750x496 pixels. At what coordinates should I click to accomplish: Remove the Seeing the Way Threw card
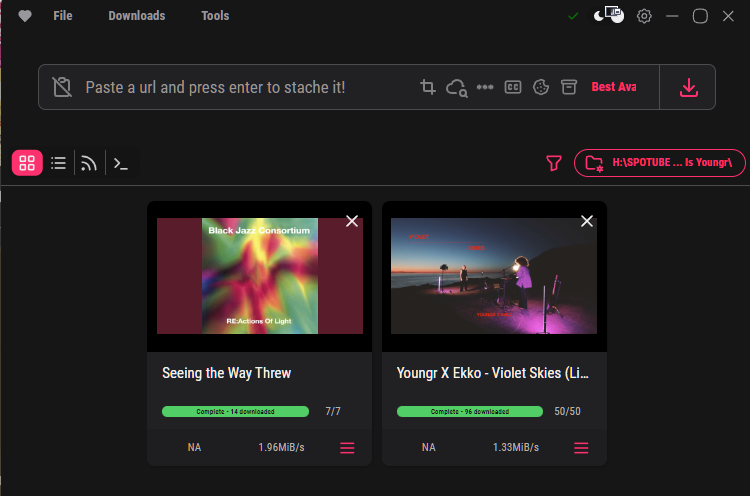point(352,221)
